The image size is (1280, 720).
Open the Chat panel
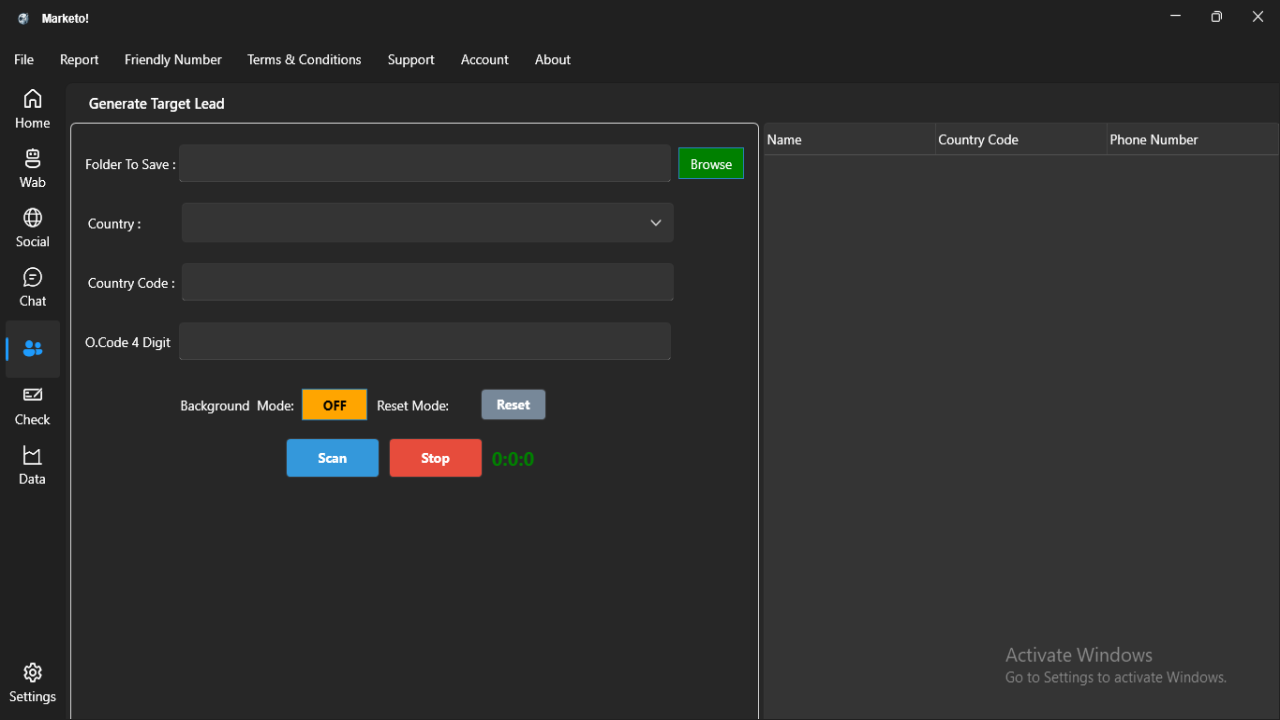(32, 287)
